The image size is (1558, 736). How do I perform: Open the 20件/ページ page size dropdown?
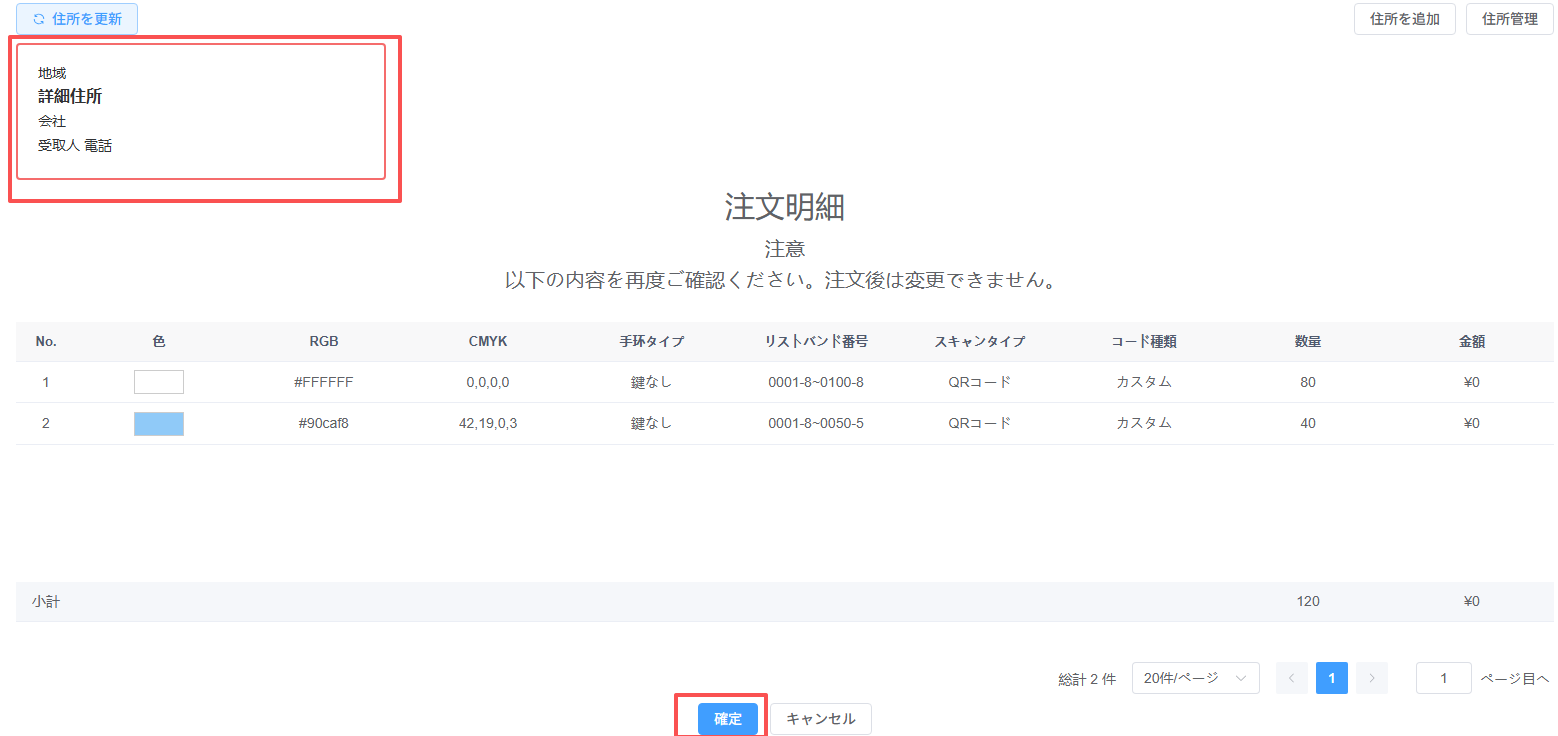point(1195,678)
